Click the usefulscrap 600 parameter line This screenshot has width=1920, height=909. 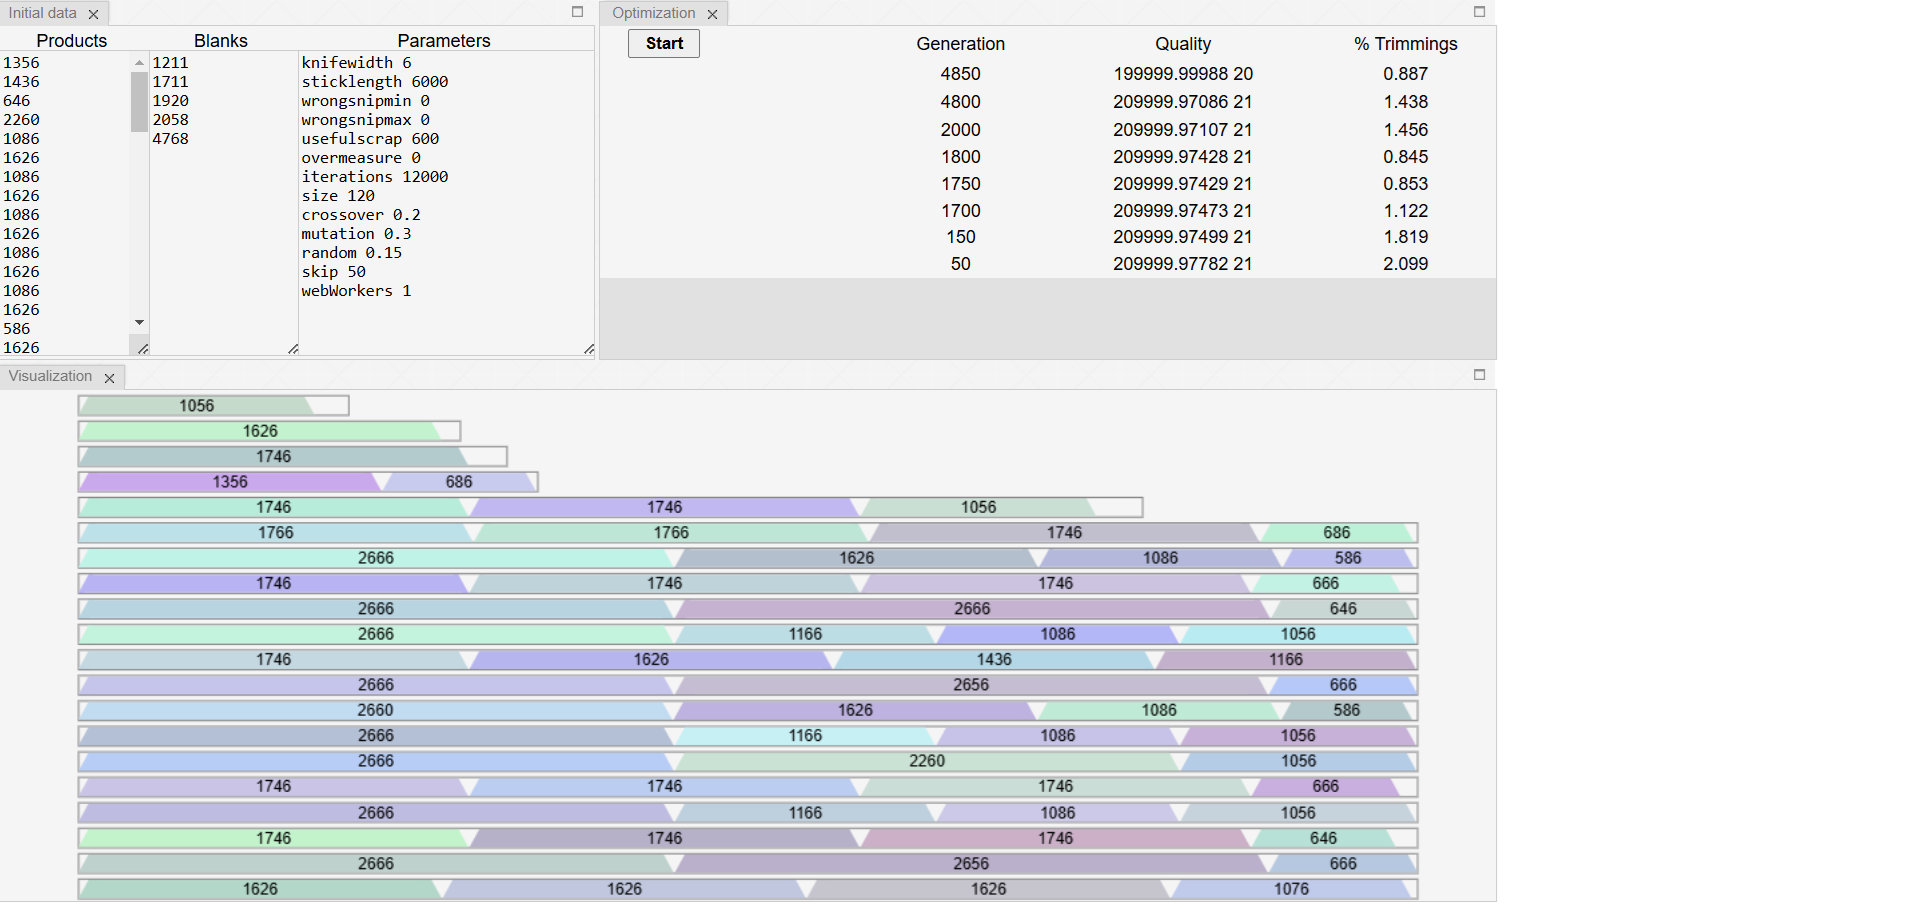pyautogui.click(x=370, y=139)
